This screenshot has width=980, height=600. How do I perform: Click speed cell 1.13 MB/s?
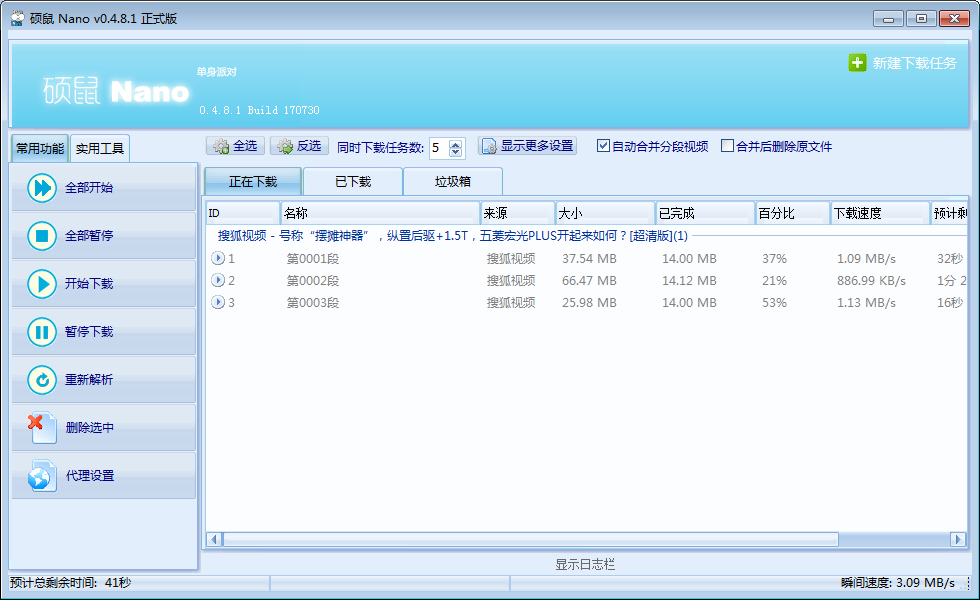point(866,302)
